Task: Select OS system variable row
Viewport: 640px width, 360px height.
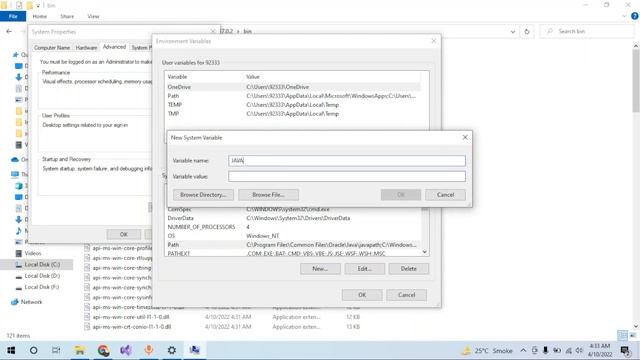Action: tap(293, 236)
